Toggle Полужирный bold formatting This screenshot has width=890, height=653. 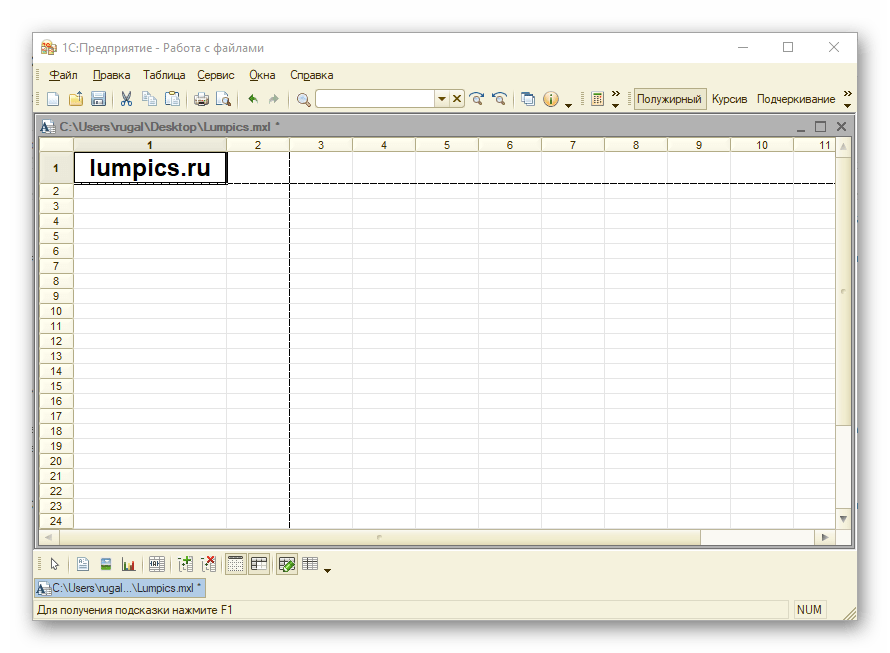(670, 99)
